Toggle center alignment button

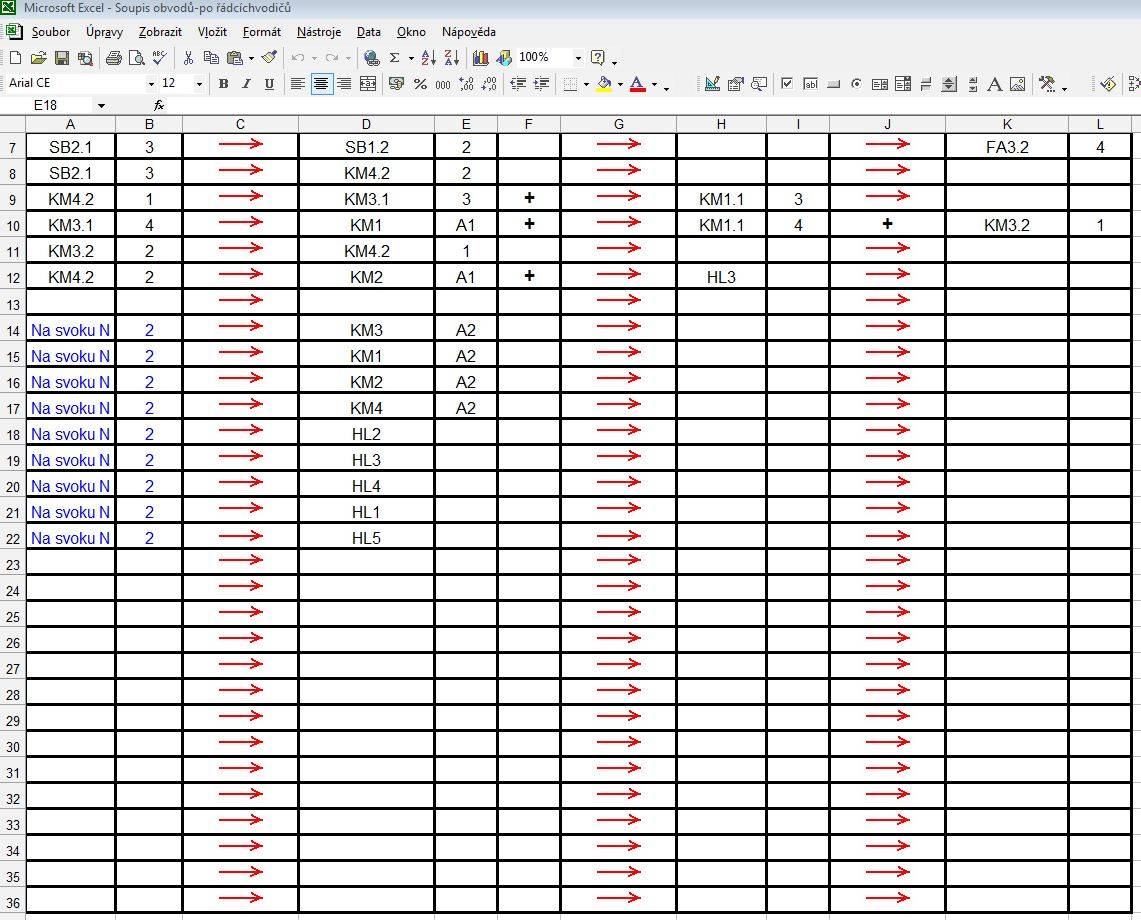click(321, 84)
